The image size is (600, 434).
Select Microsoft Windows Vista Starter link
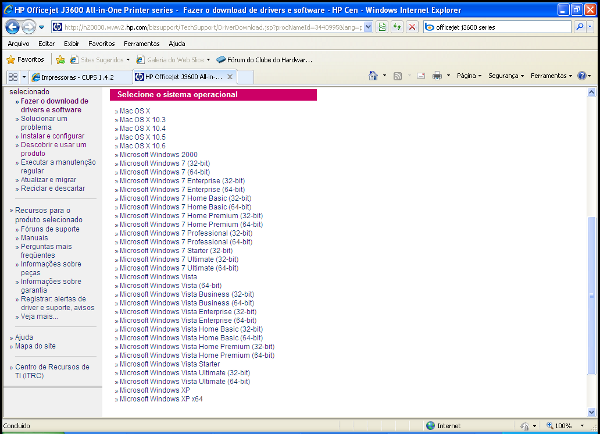170,364
